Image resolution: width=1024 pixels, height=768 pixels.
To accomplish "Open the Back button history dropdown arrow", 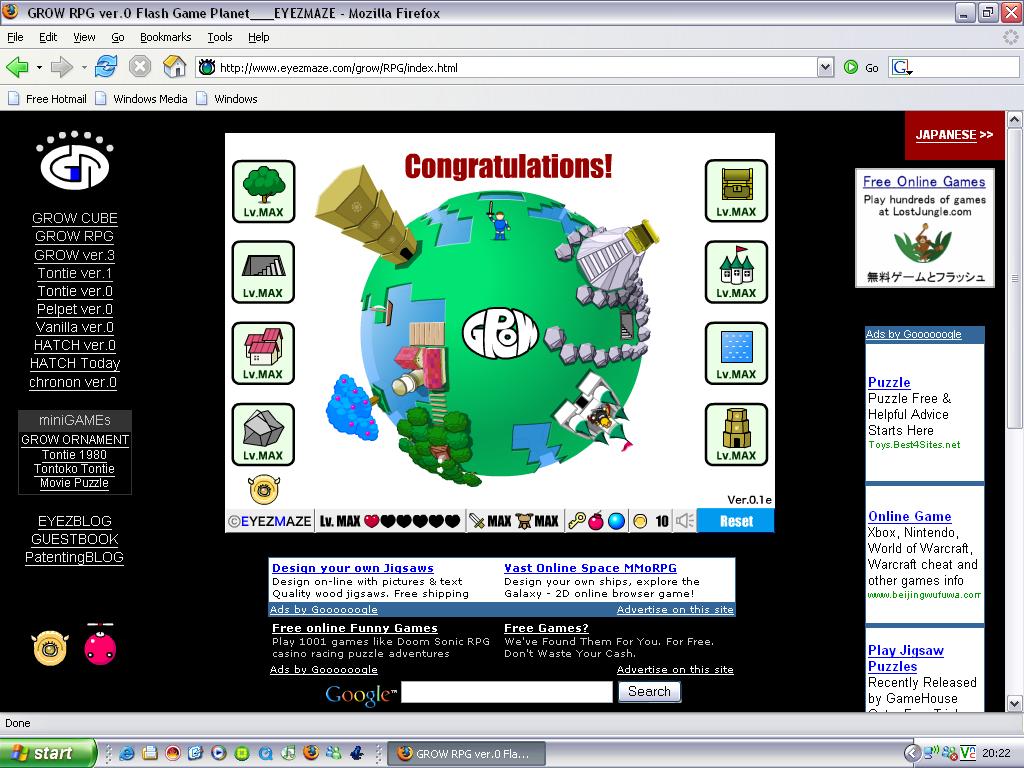I will coord(39,67).
